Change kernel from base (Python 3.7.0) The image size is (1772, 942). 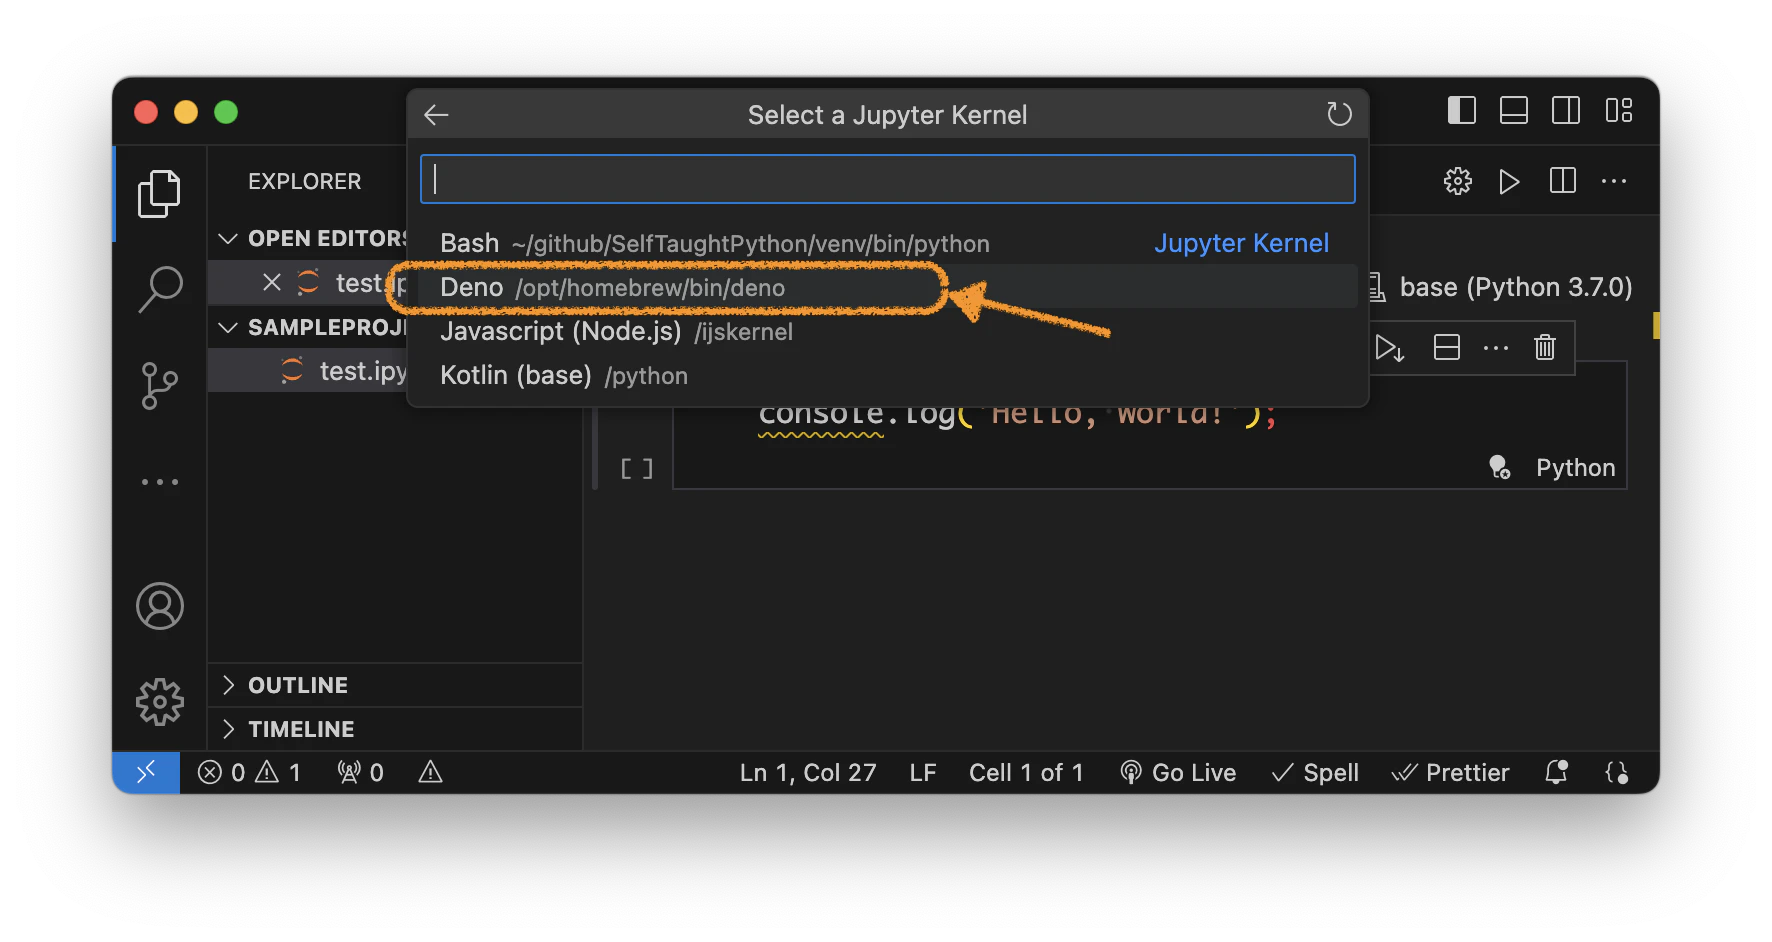(x=1499, y=287)
